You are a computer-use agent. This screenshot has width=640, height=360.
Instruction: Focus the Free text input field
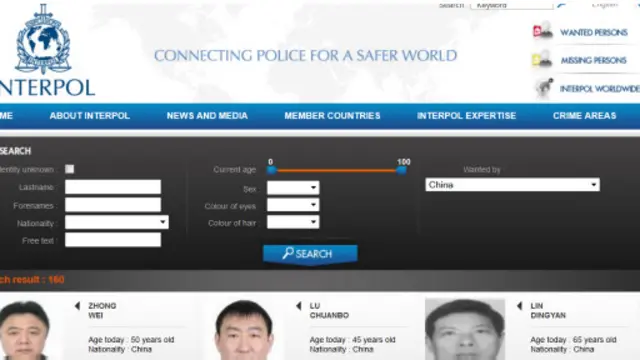[113, 240]
